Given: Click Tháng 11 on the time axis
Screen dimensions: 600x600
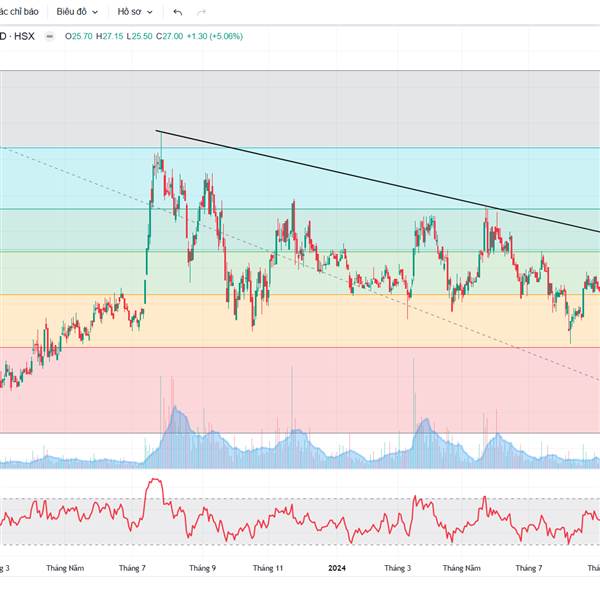Looking at the screenshot, I should tap(267, 568).
